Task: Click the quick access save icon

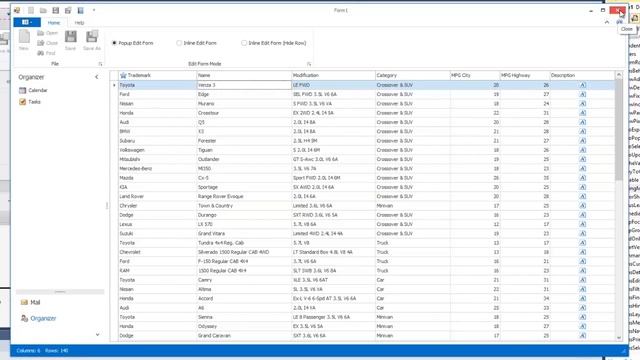Action: 56,10
